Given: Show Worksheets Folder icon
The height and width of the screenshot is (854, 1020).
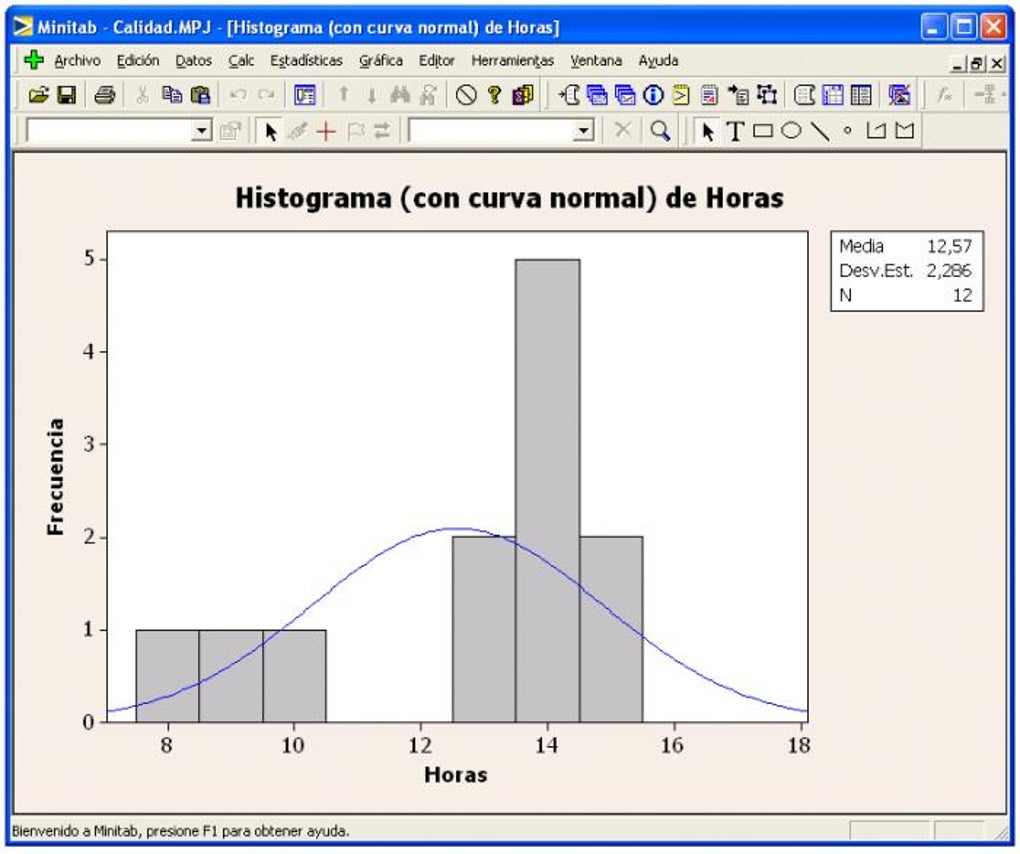Looking at the screenshot, I should (597, 96).
